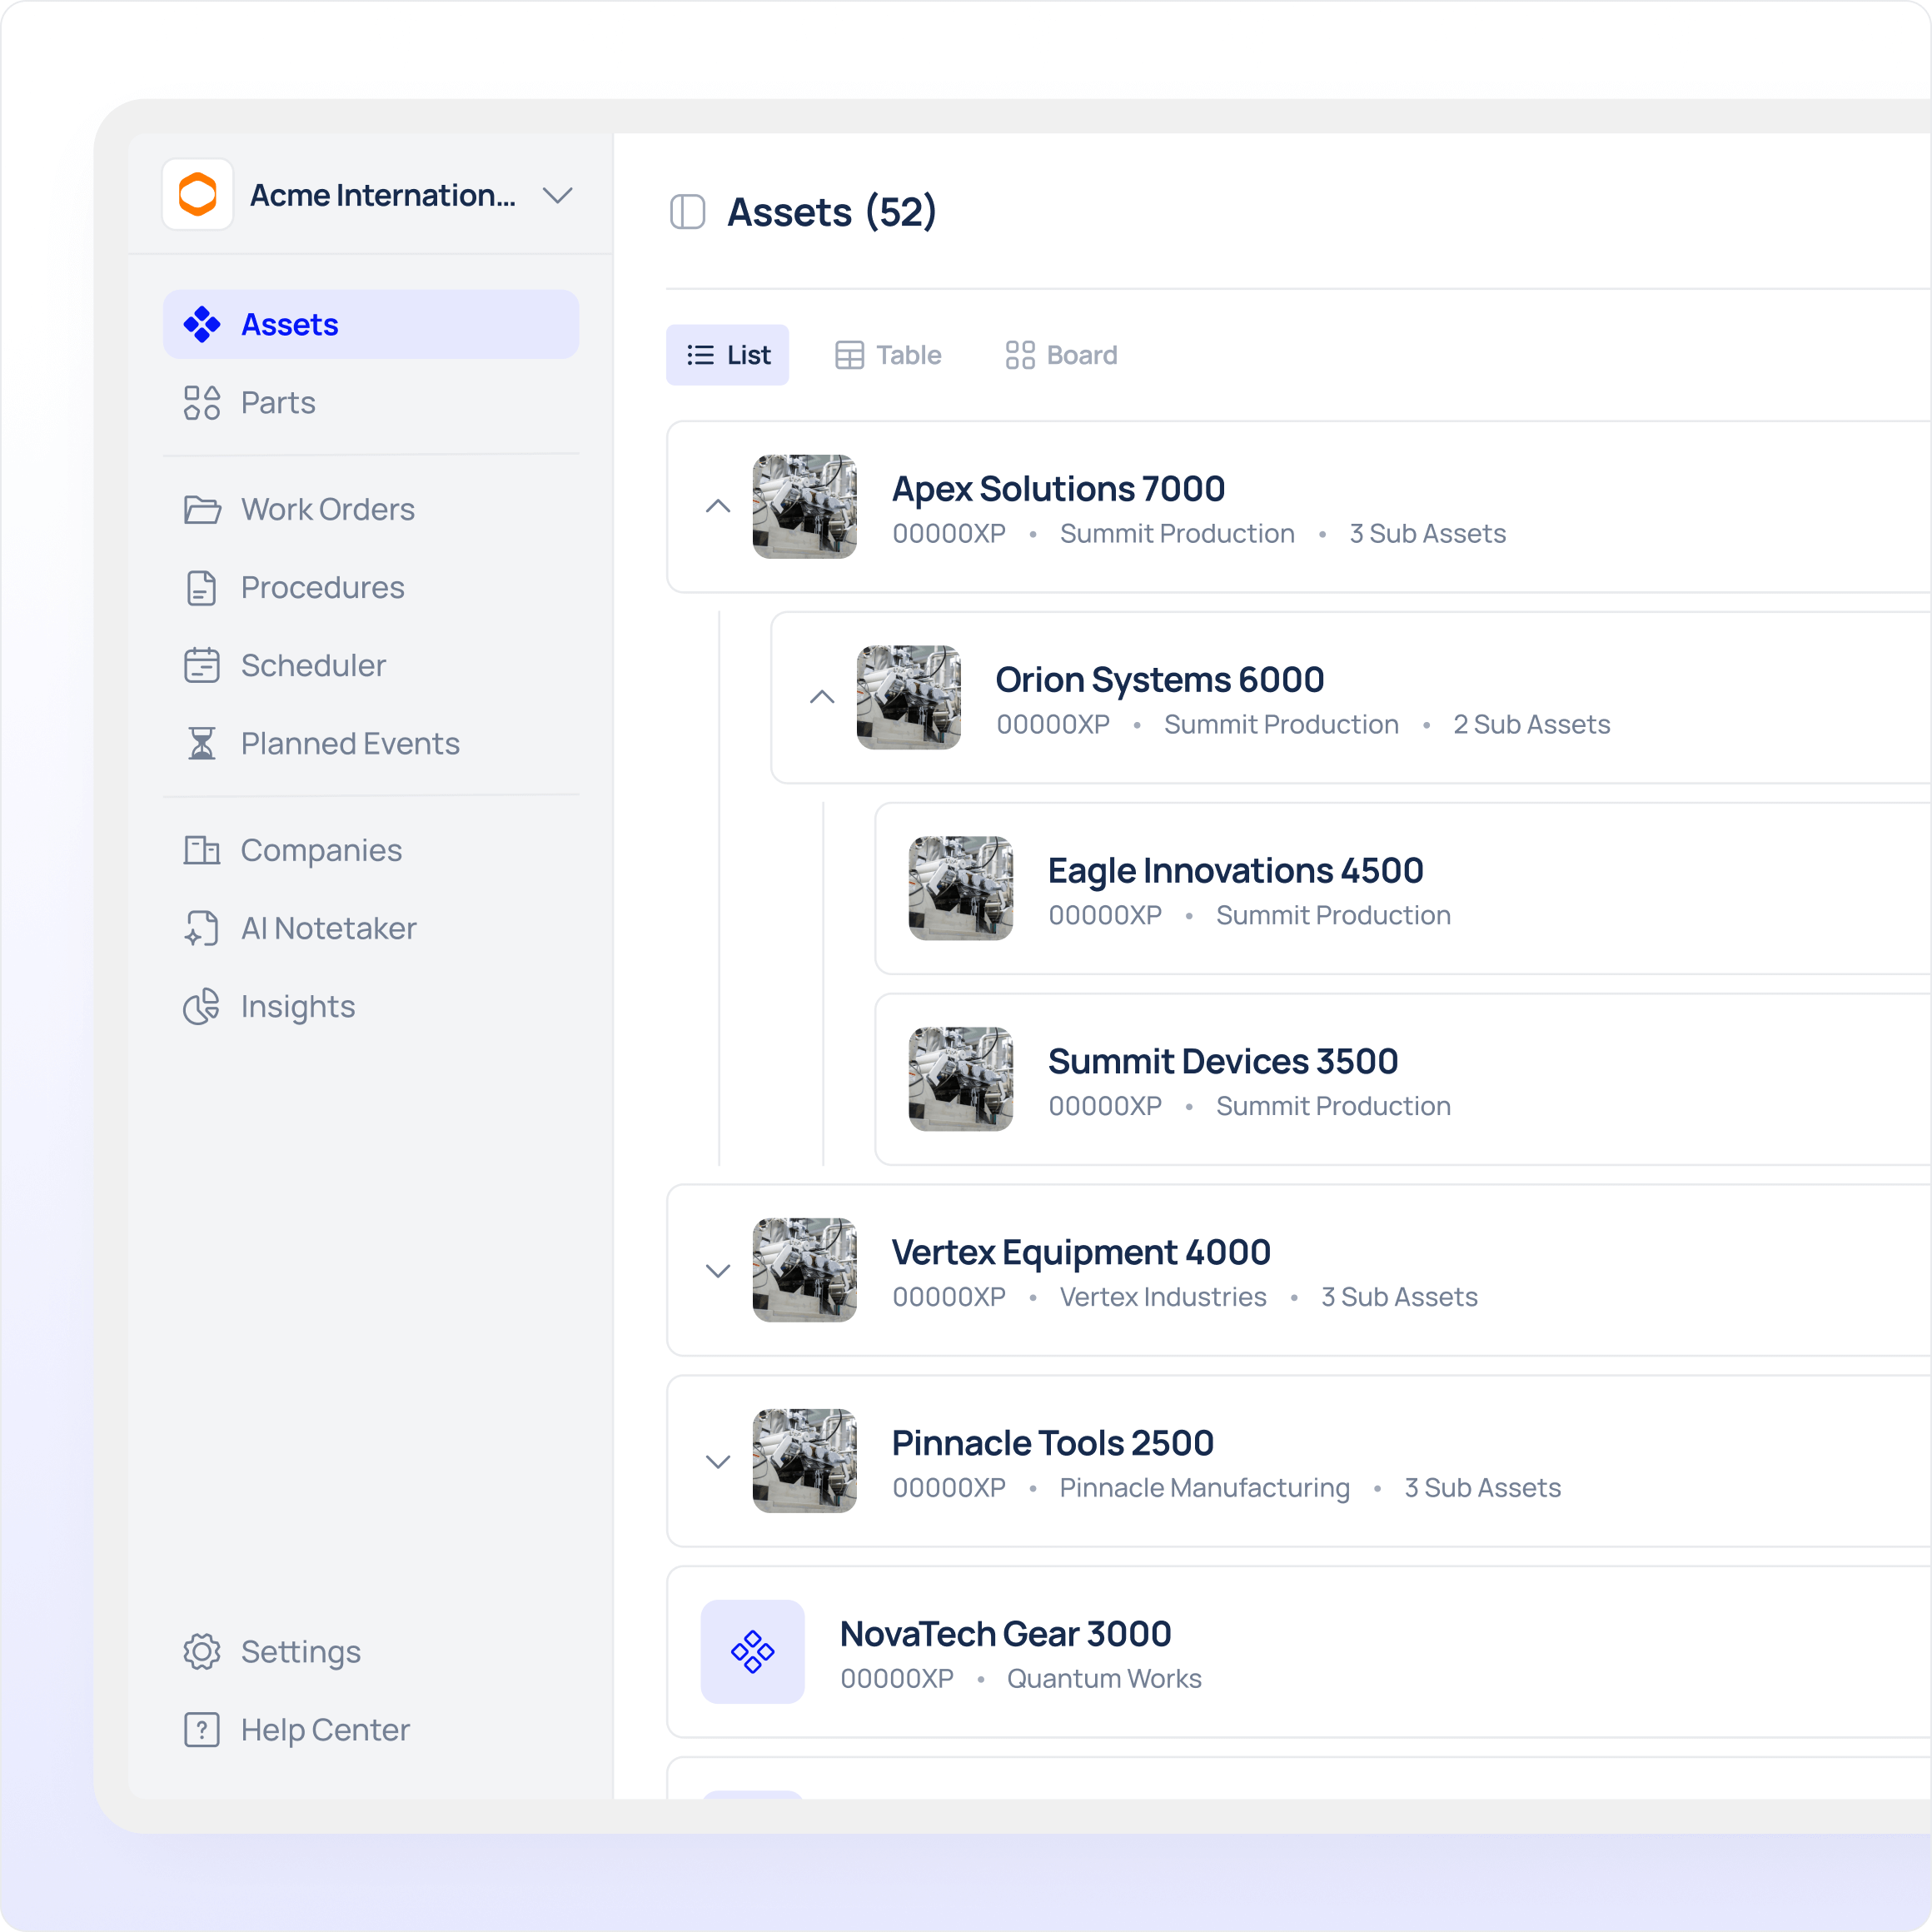
Task: Click Eagle Innovations 4500 thumbnail image
Action: [960, 888]
